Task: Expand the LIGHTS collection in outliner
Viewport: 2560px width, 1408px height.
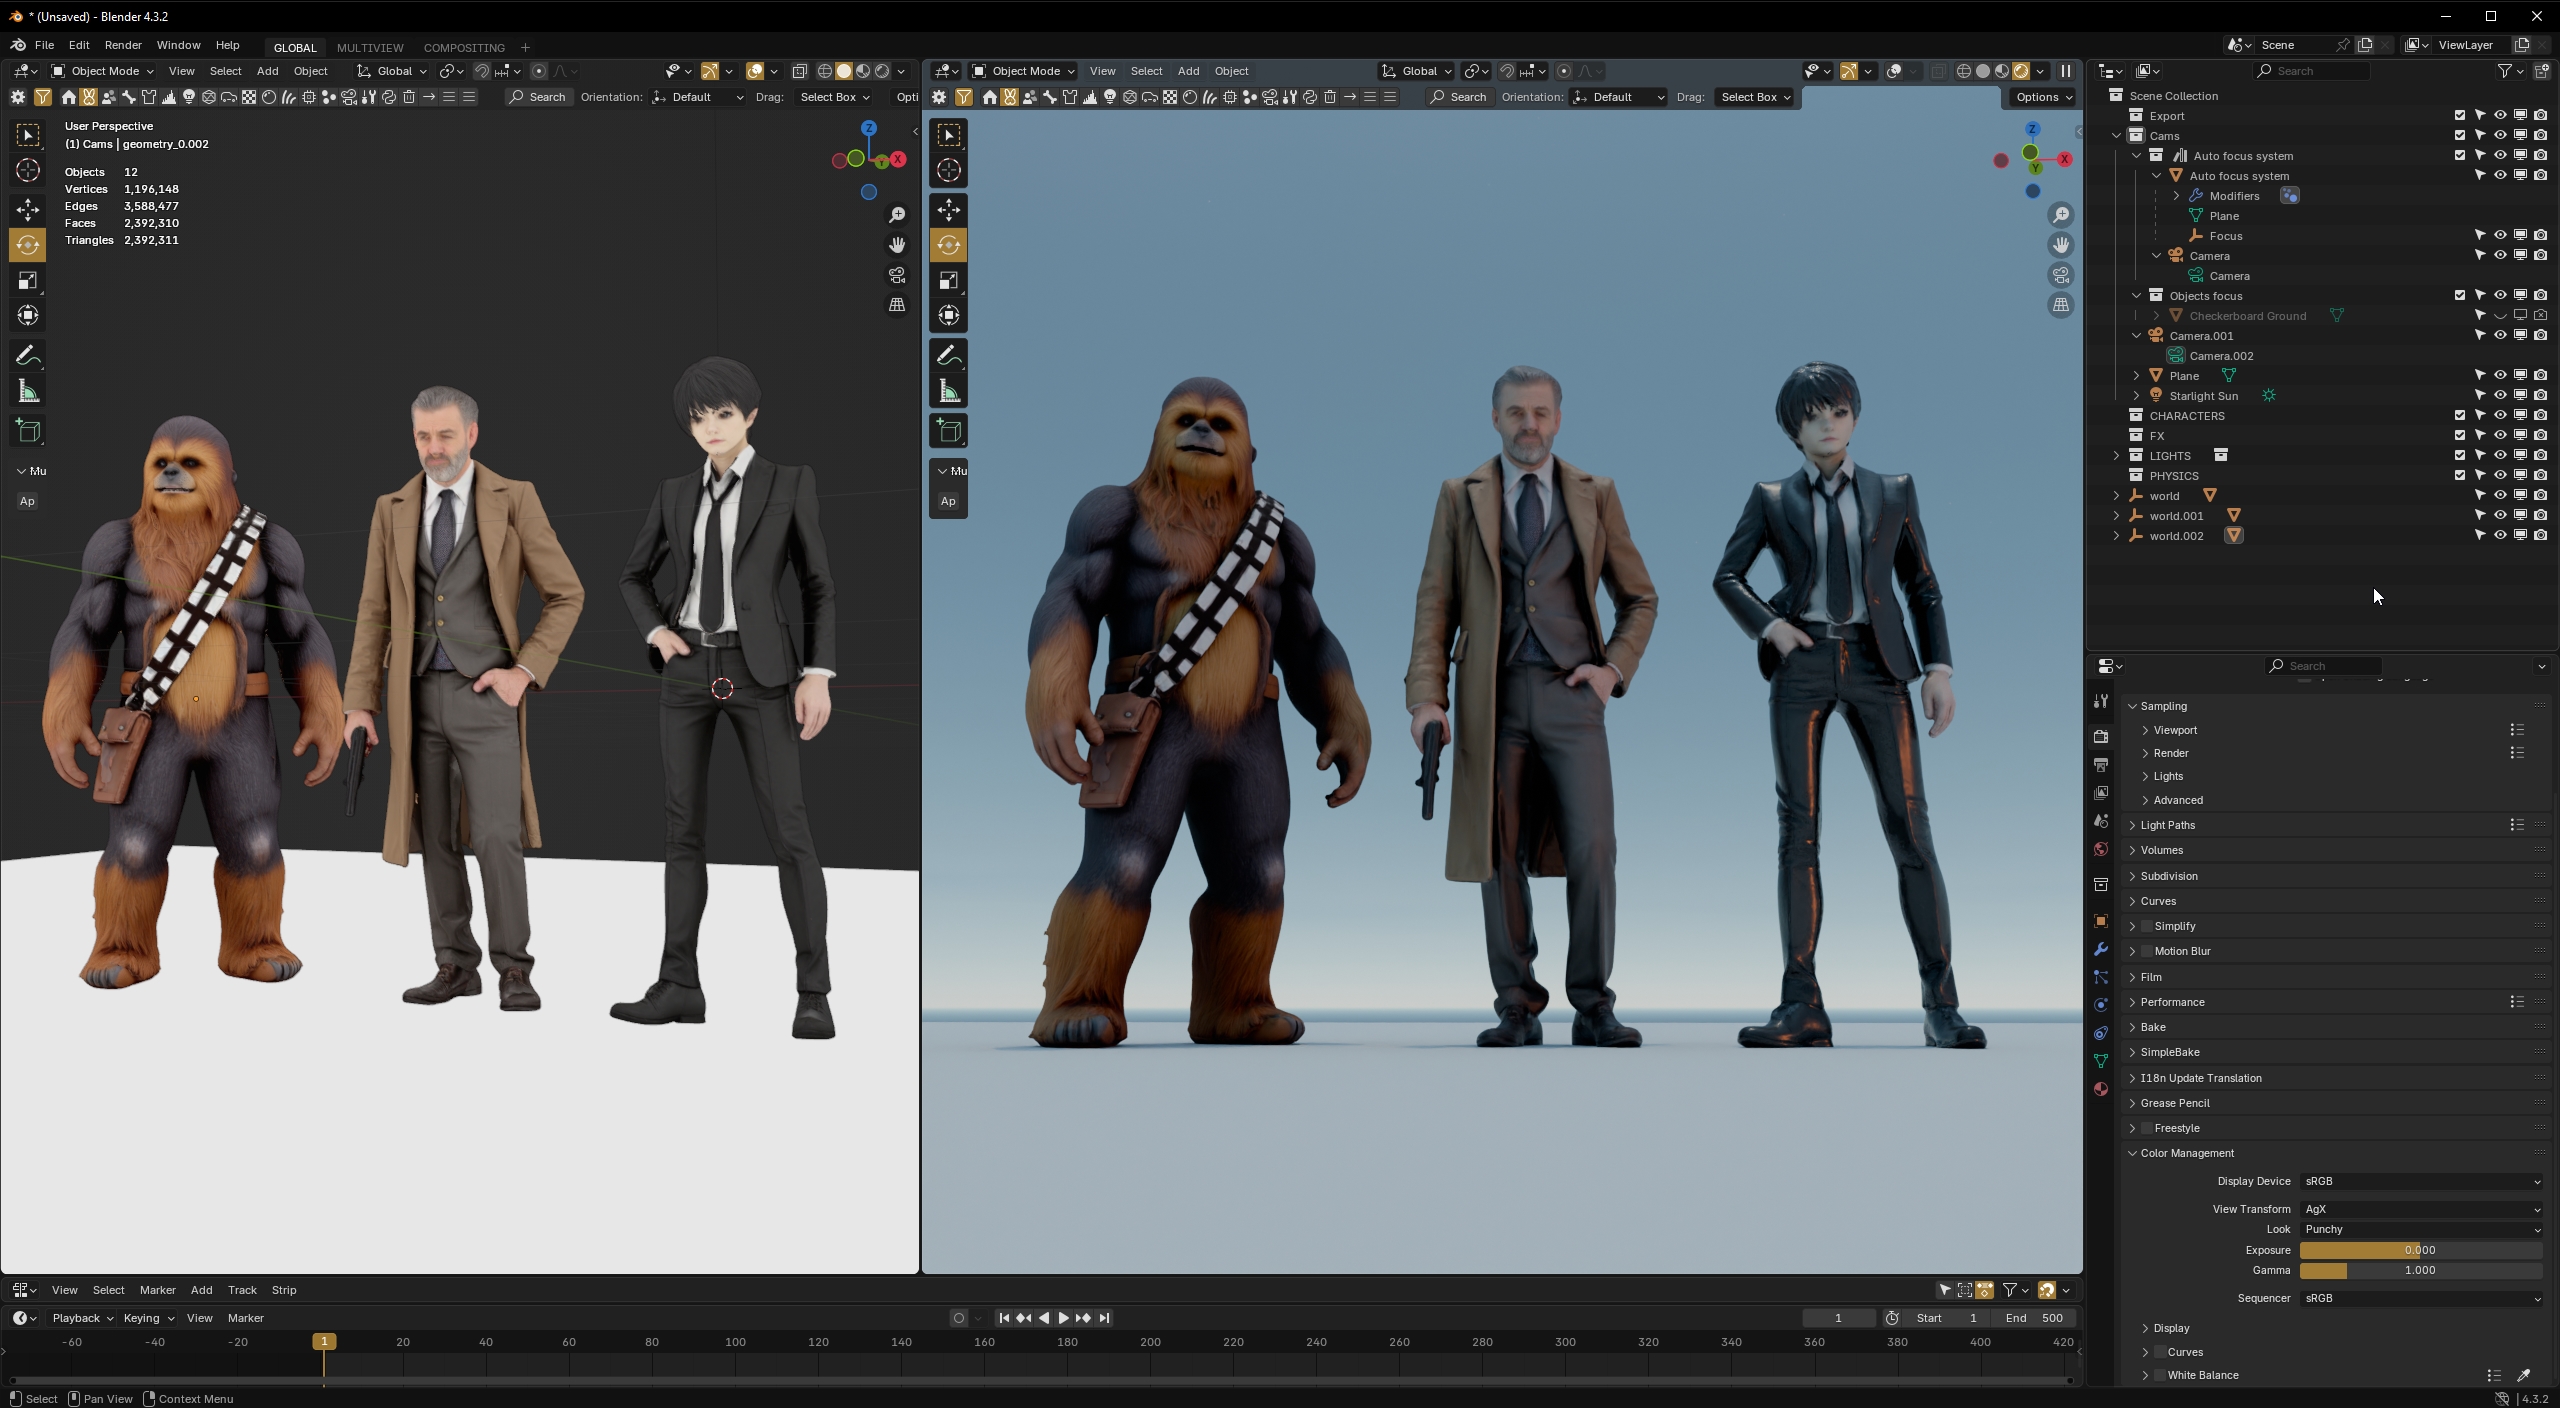Action: 2116,456
